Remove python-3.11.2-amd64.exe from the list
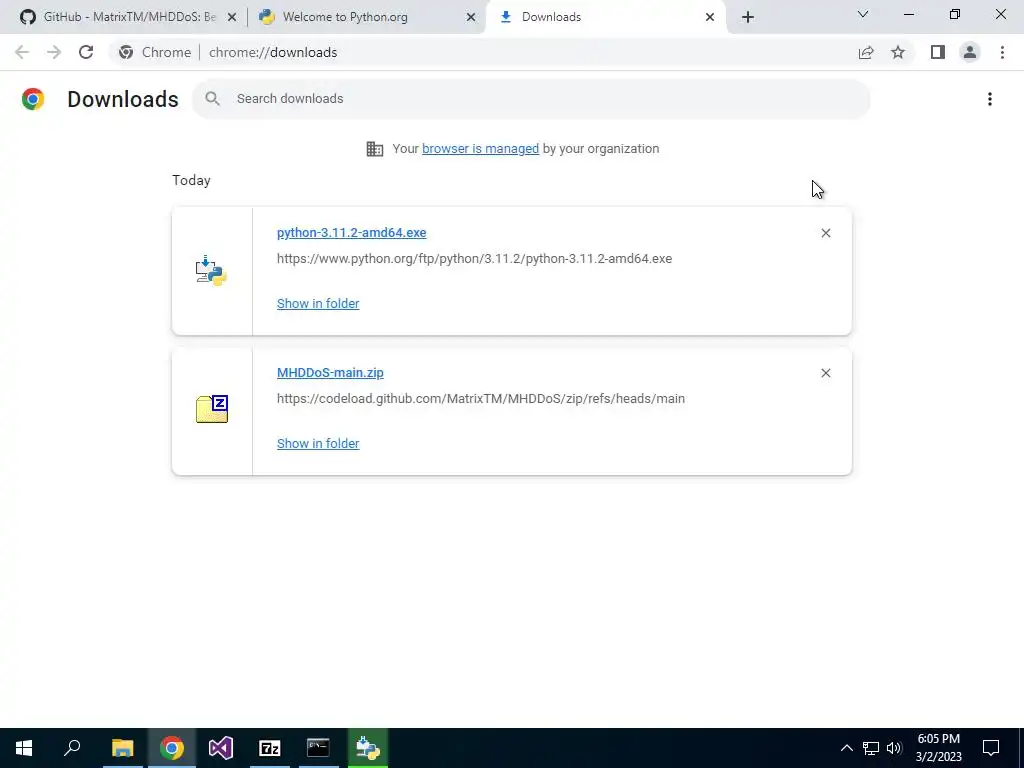1024x768 pixels. click(x=825, y=233)
